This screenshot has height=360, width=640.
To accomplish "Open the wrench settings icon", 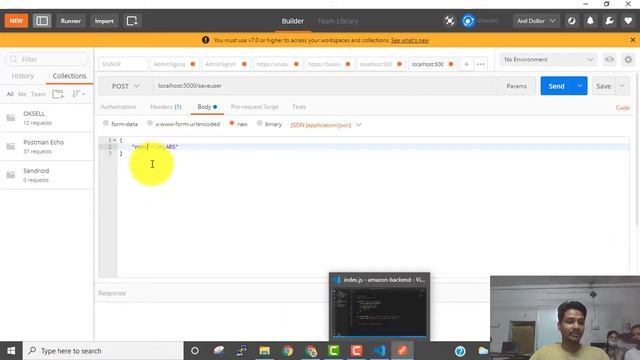I will [x=609, y=21].
